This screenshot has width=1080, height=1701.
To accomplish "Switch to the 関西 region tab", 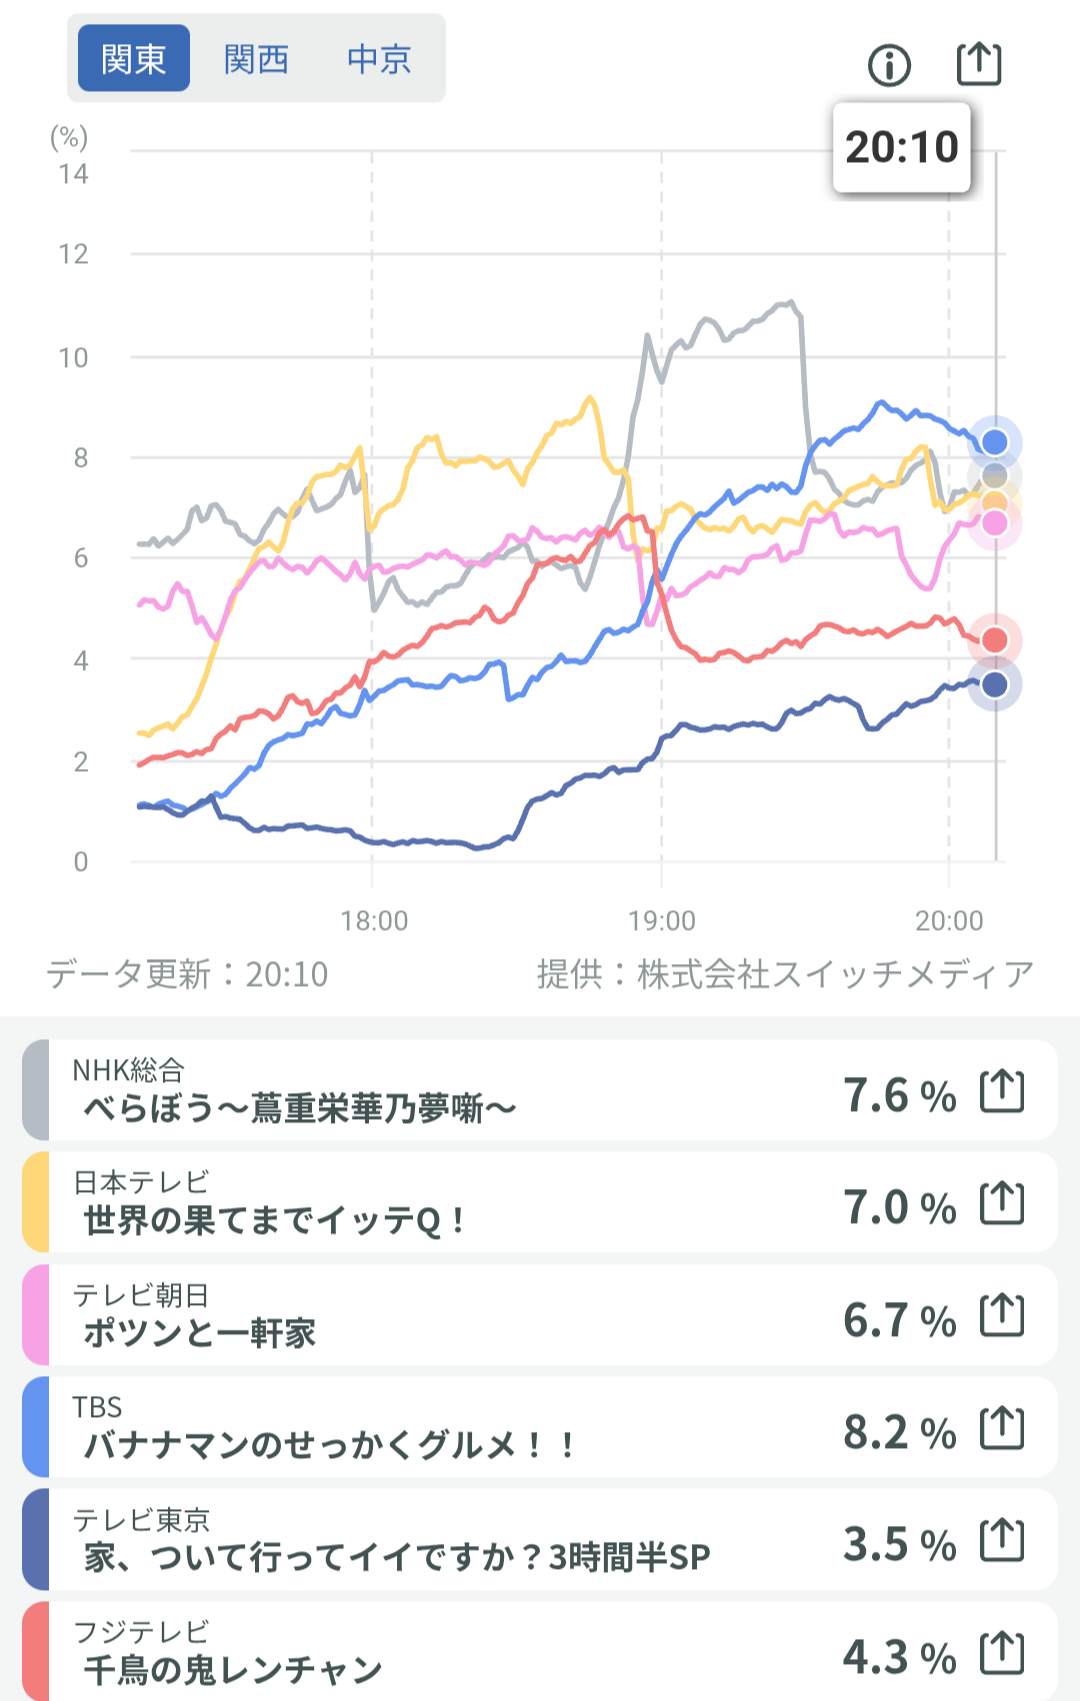I will (x=256, y=59).
